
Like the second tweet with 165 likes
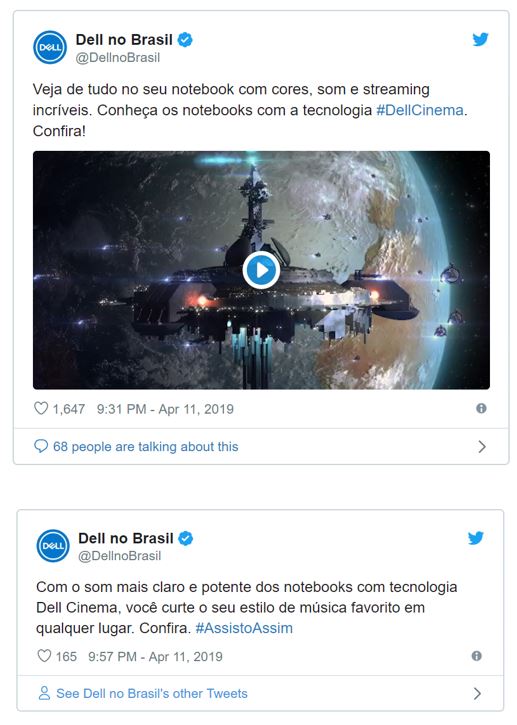click(x=44, y=656)
